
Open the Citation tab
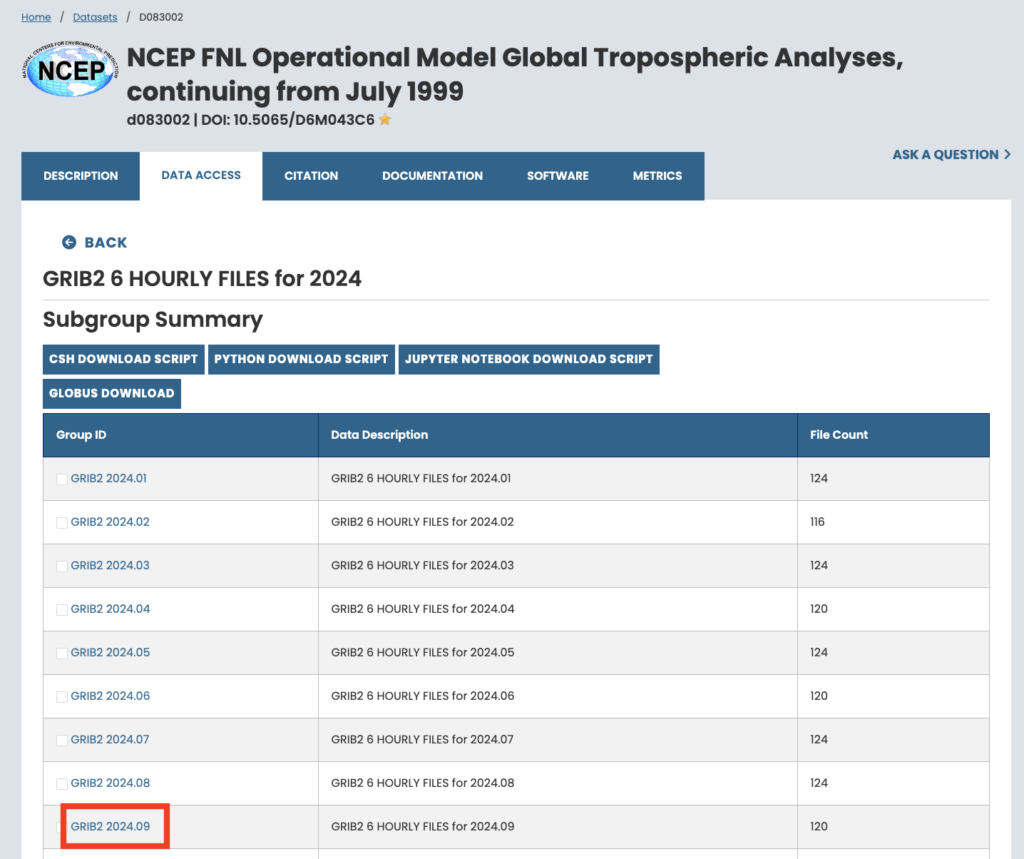click(311, 176)
